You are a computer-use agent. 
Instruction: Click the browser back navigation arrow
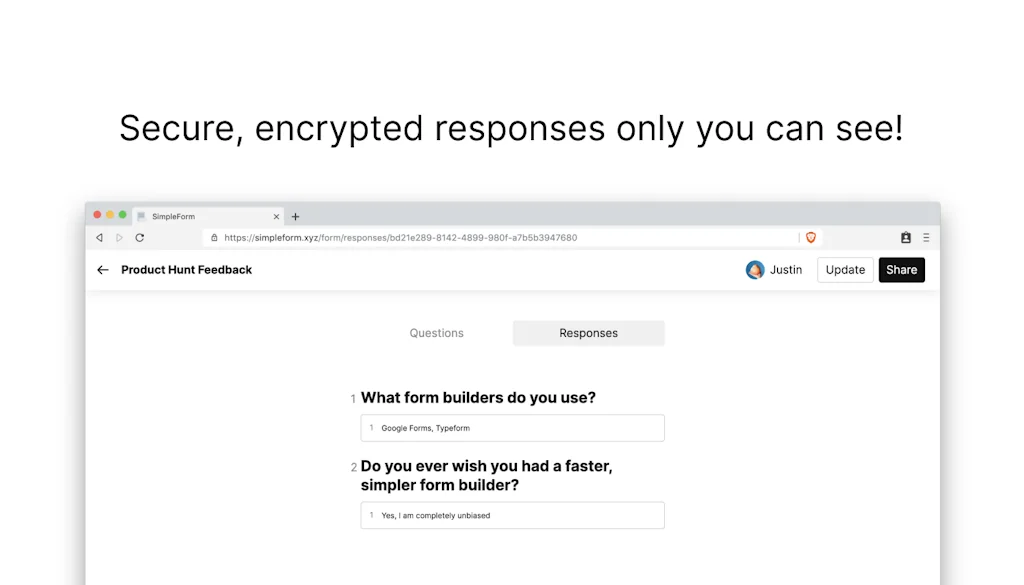coord(99,237)
